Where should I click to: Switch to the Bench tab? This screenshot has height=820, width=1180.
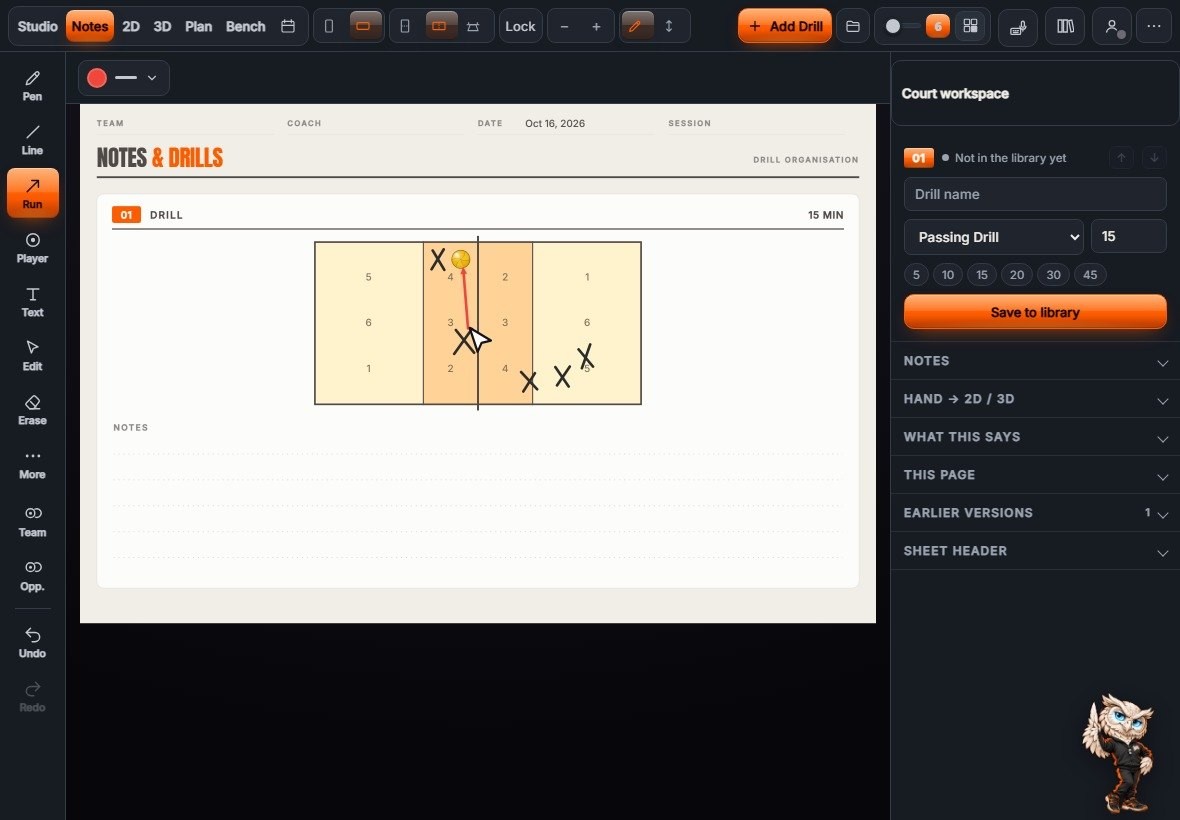245,26
